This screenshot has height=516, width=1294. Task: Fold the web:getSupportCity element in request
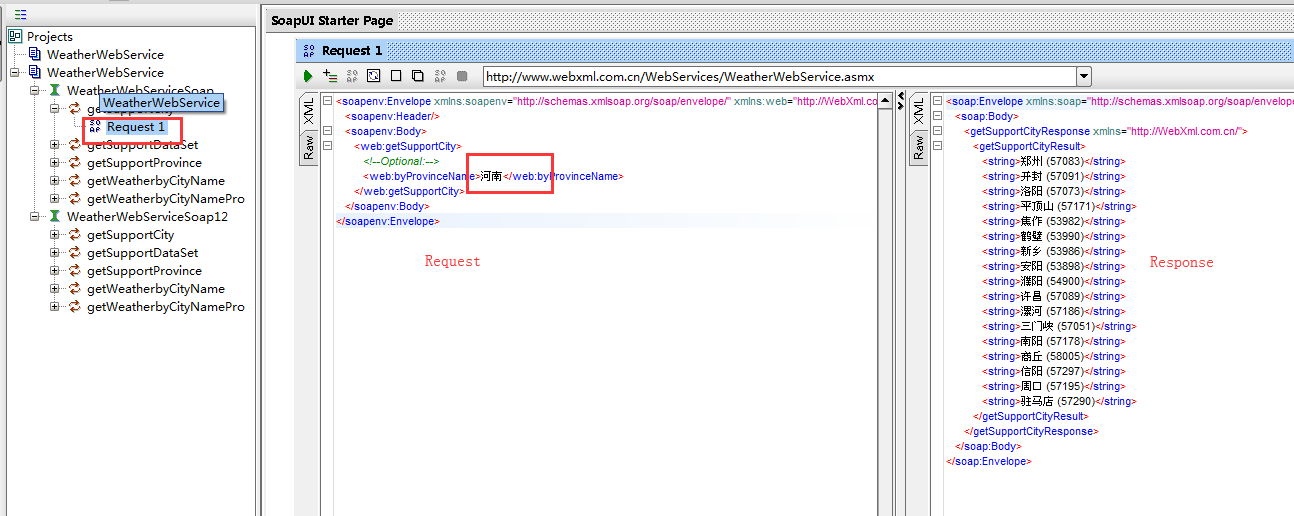[327, 146]
